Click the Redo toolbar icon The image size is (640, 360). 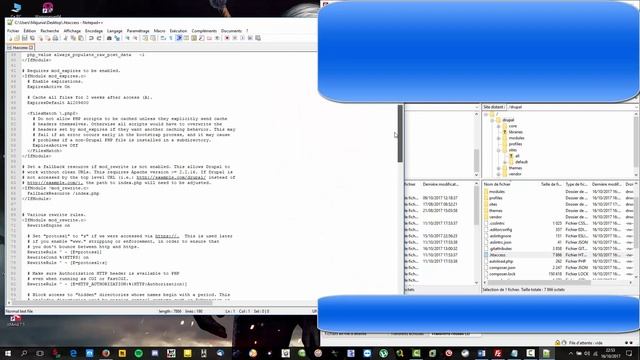(x=99, y=38)
